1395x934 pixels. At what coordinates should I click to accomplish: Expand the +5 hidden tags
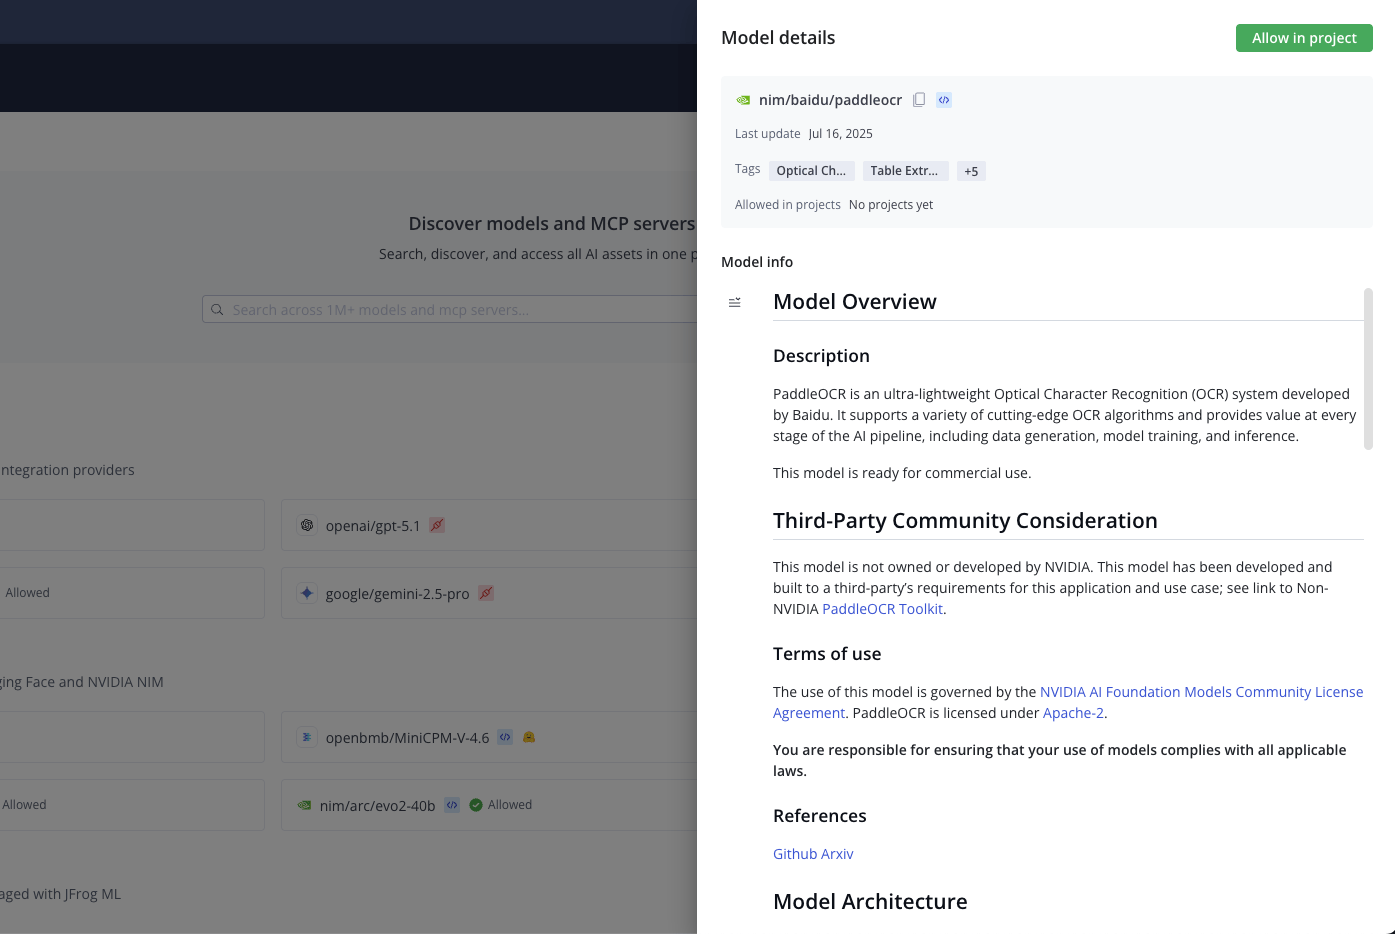pos(971,171)
